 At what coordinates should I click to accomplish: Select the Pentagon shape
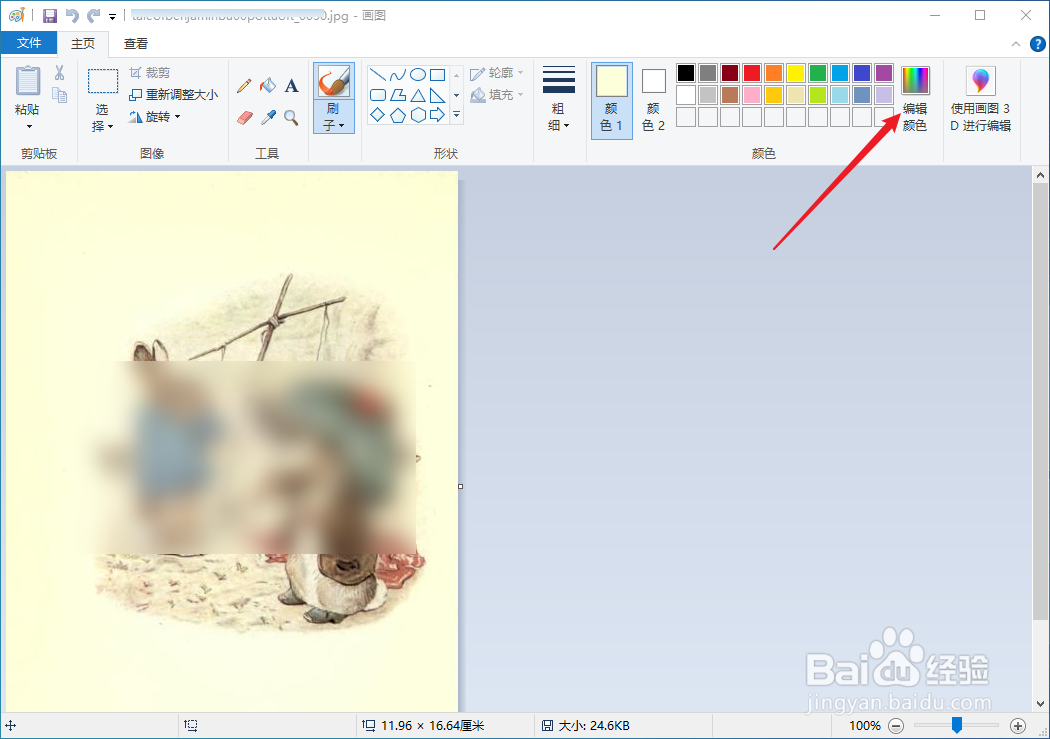pyautogui.click(x=398, y=115)
